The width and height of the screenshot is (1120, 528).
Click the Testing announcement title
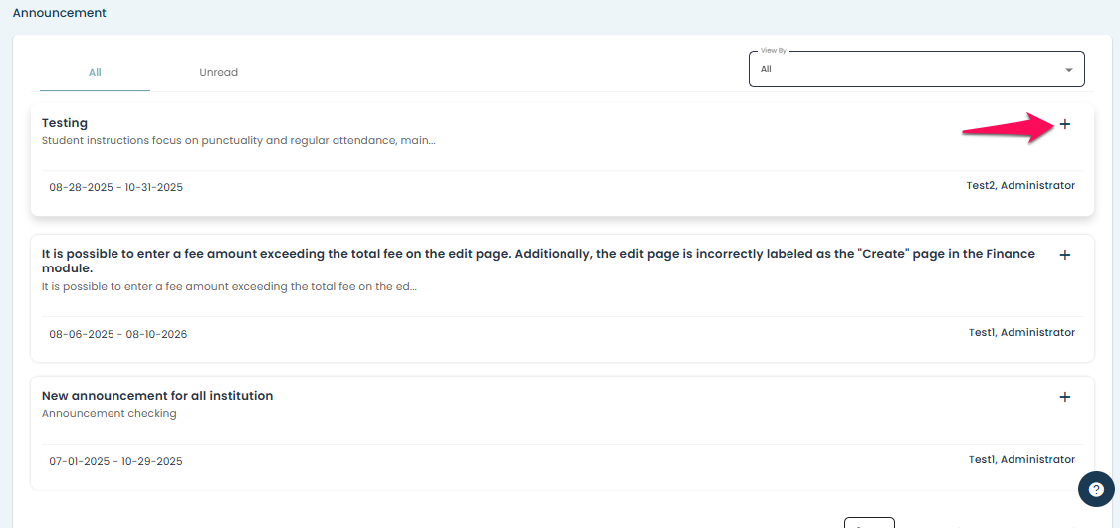pos(65,123)
